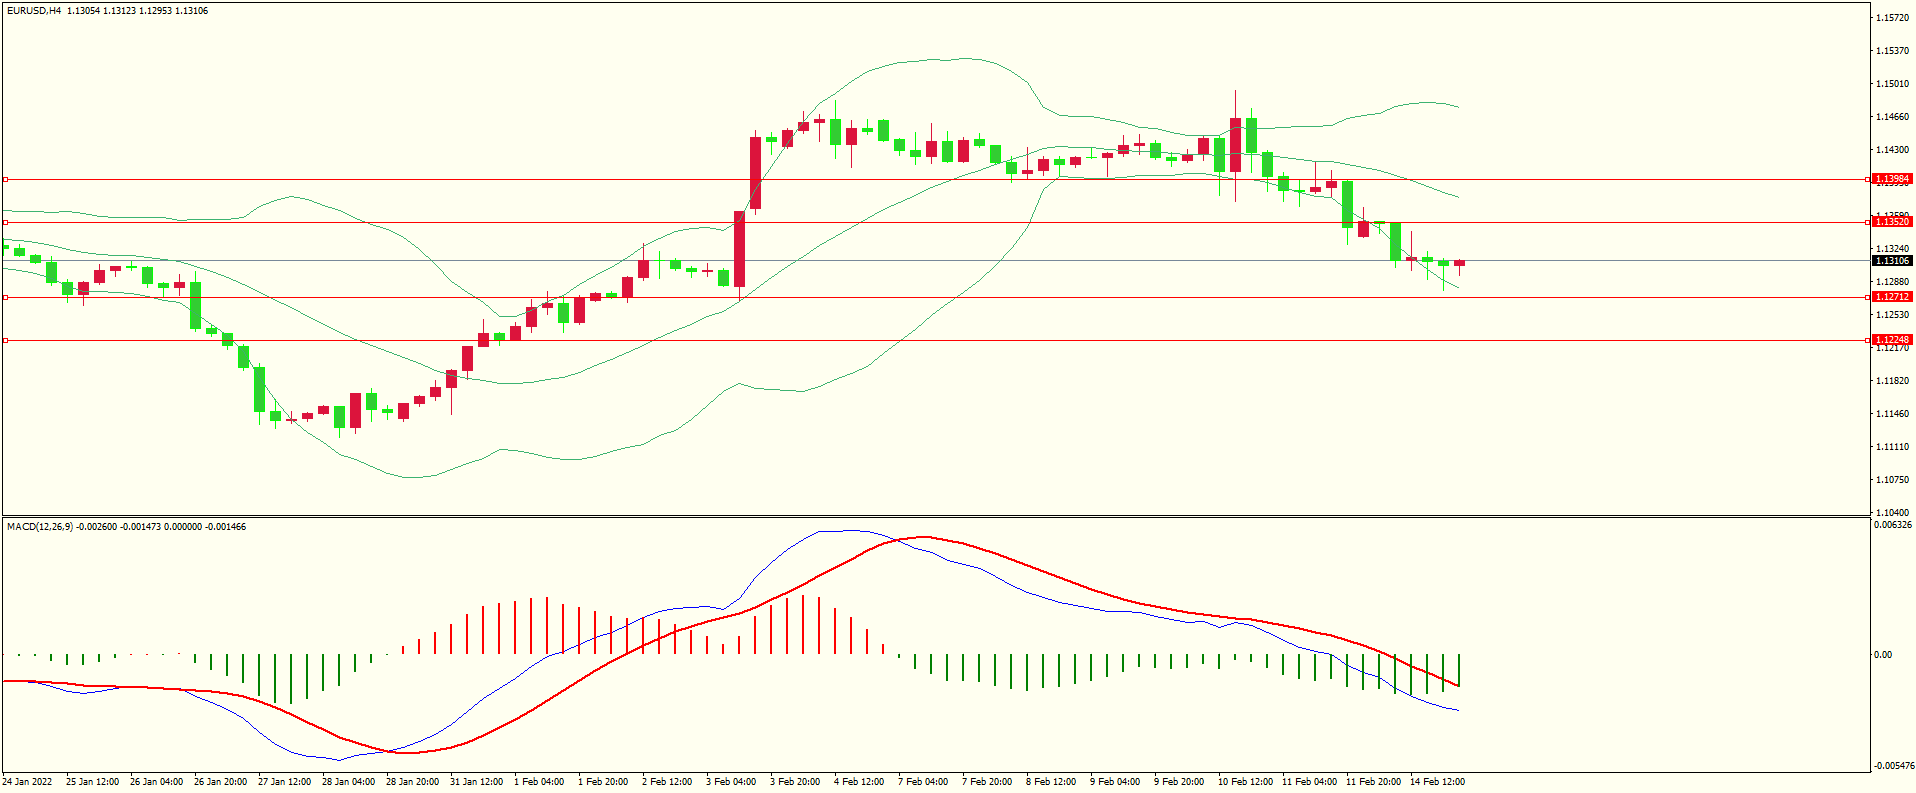
Task: Select the 10 Feb 12:00 time label
Action: 1245,782
